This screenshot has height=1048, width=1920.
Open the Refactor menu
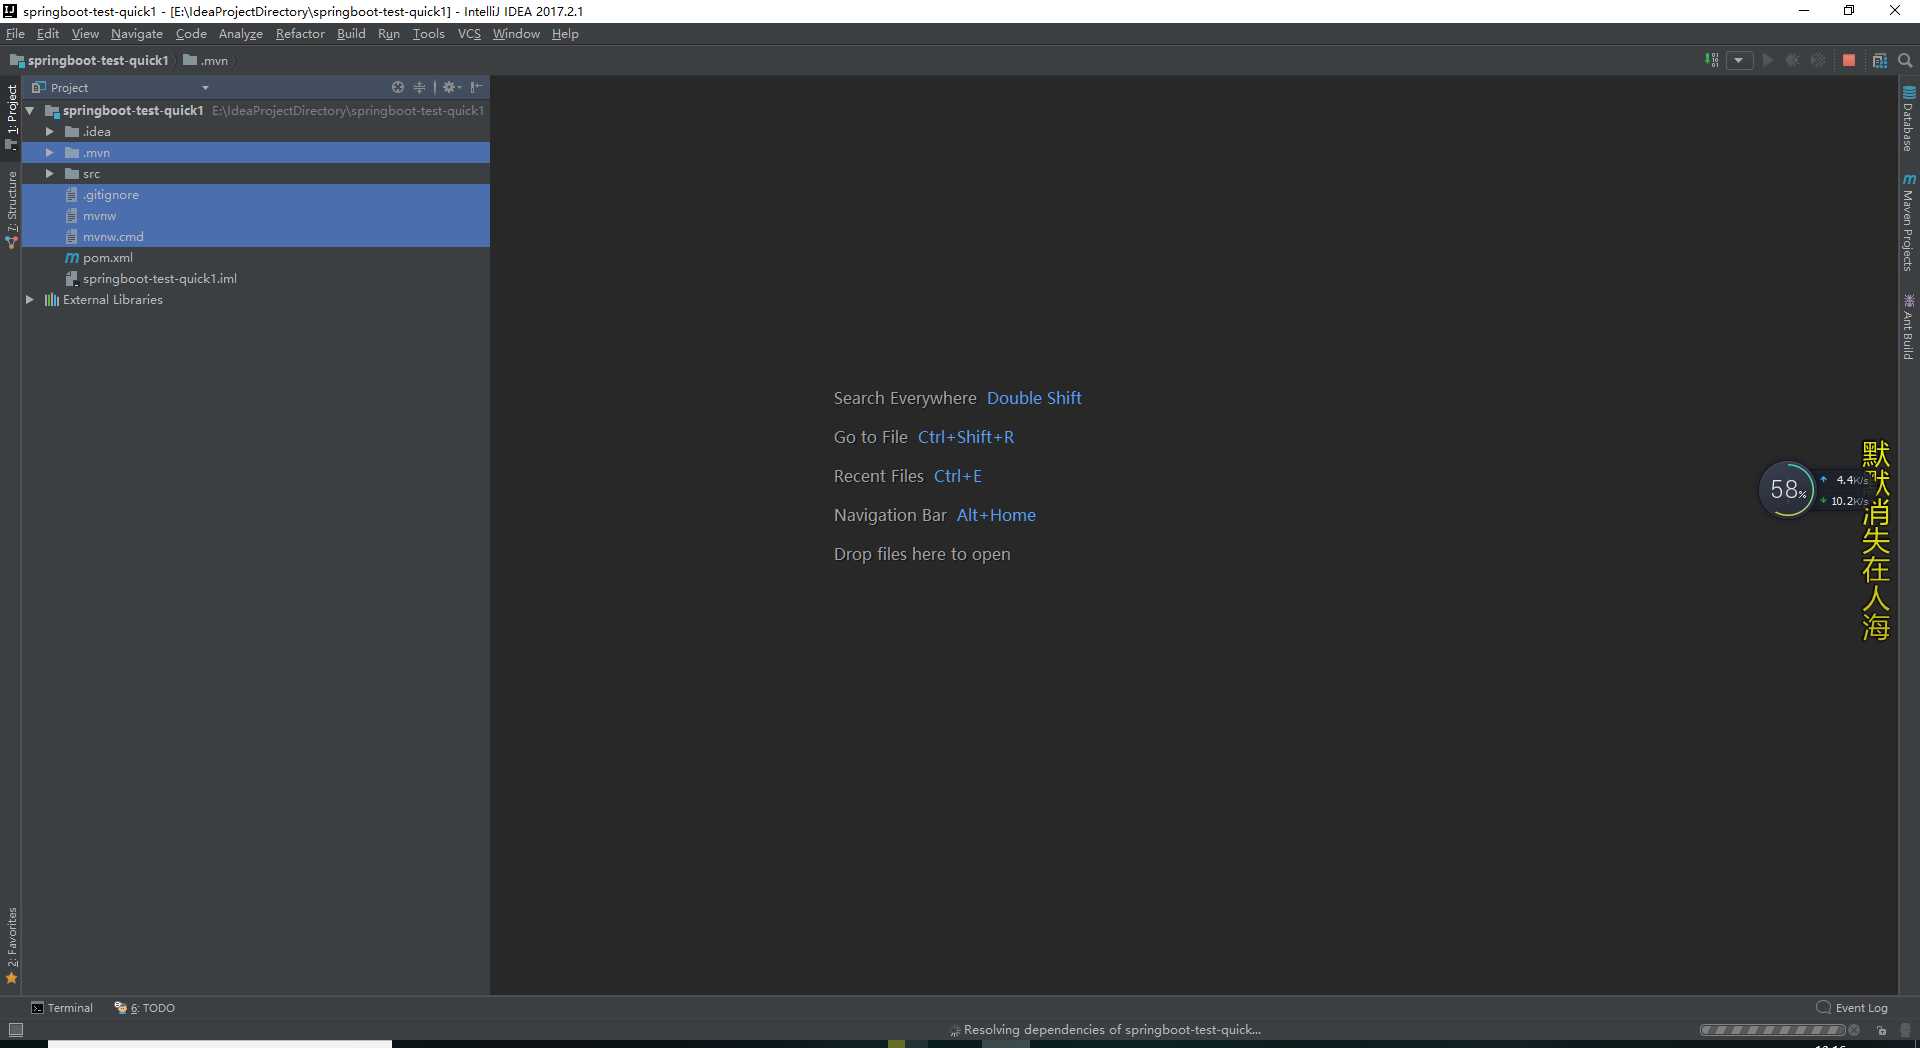point(300,33)
